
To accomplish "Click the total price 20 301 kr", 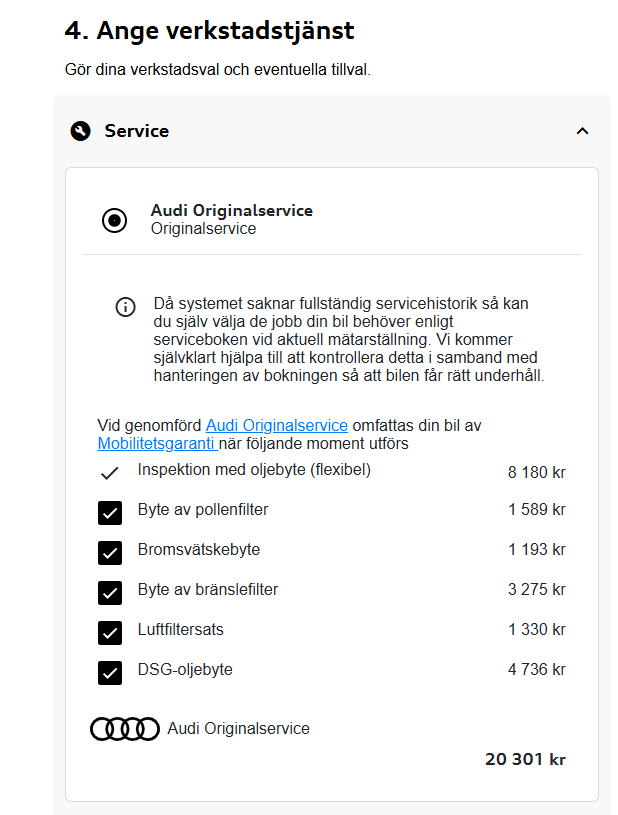I will [x=525, y=759].
